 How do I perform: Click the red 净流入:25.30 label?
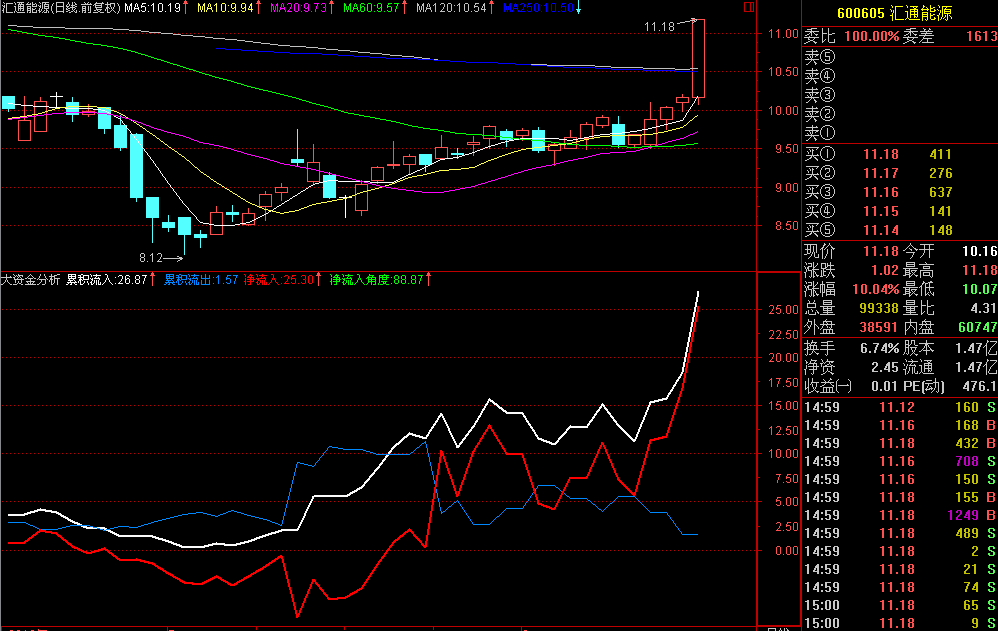(279, 280)
